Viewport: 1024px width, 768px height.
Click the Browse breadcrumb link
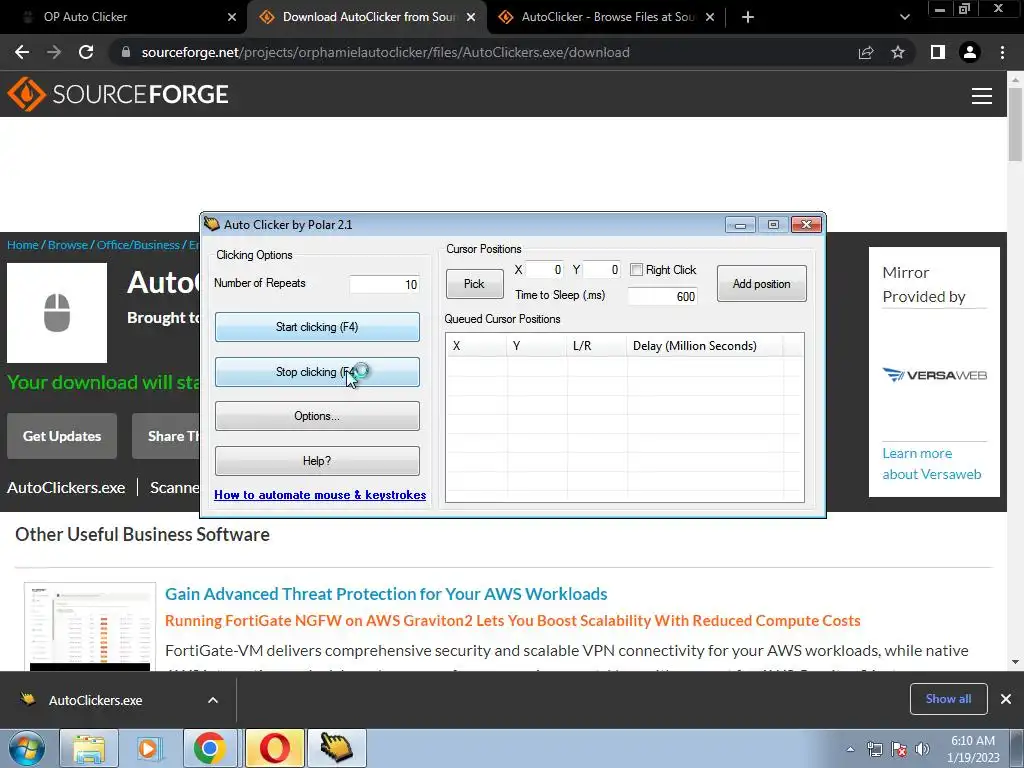[68, 245]
